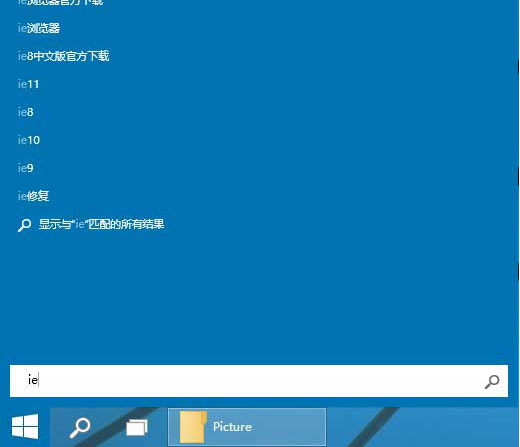Pick the "ie11" search suggestion
The height and width of the screenshot is (447, 520).
click(28, 84)
